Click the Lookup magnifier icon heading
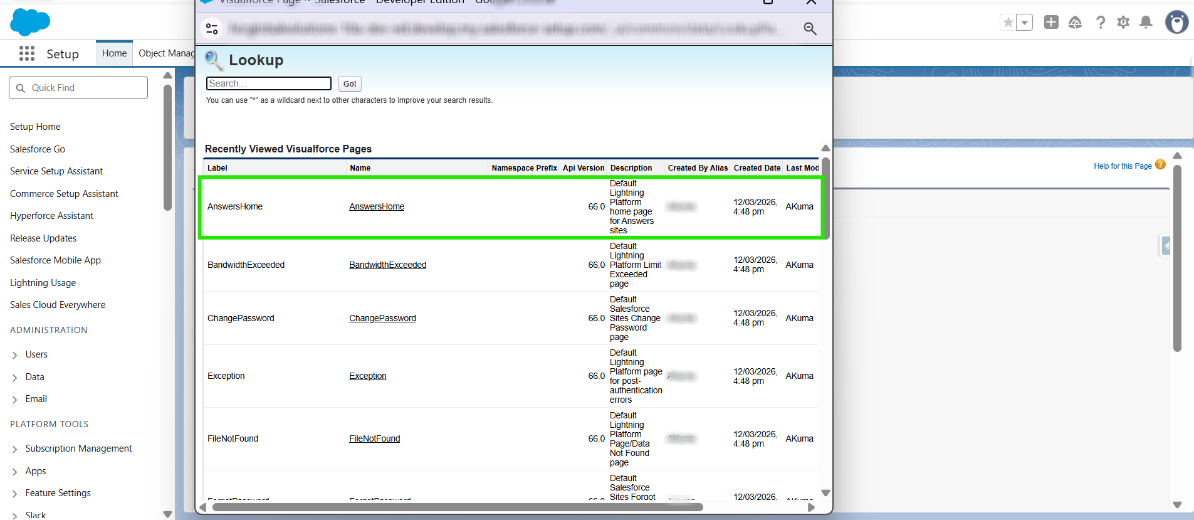 [215, 60]
